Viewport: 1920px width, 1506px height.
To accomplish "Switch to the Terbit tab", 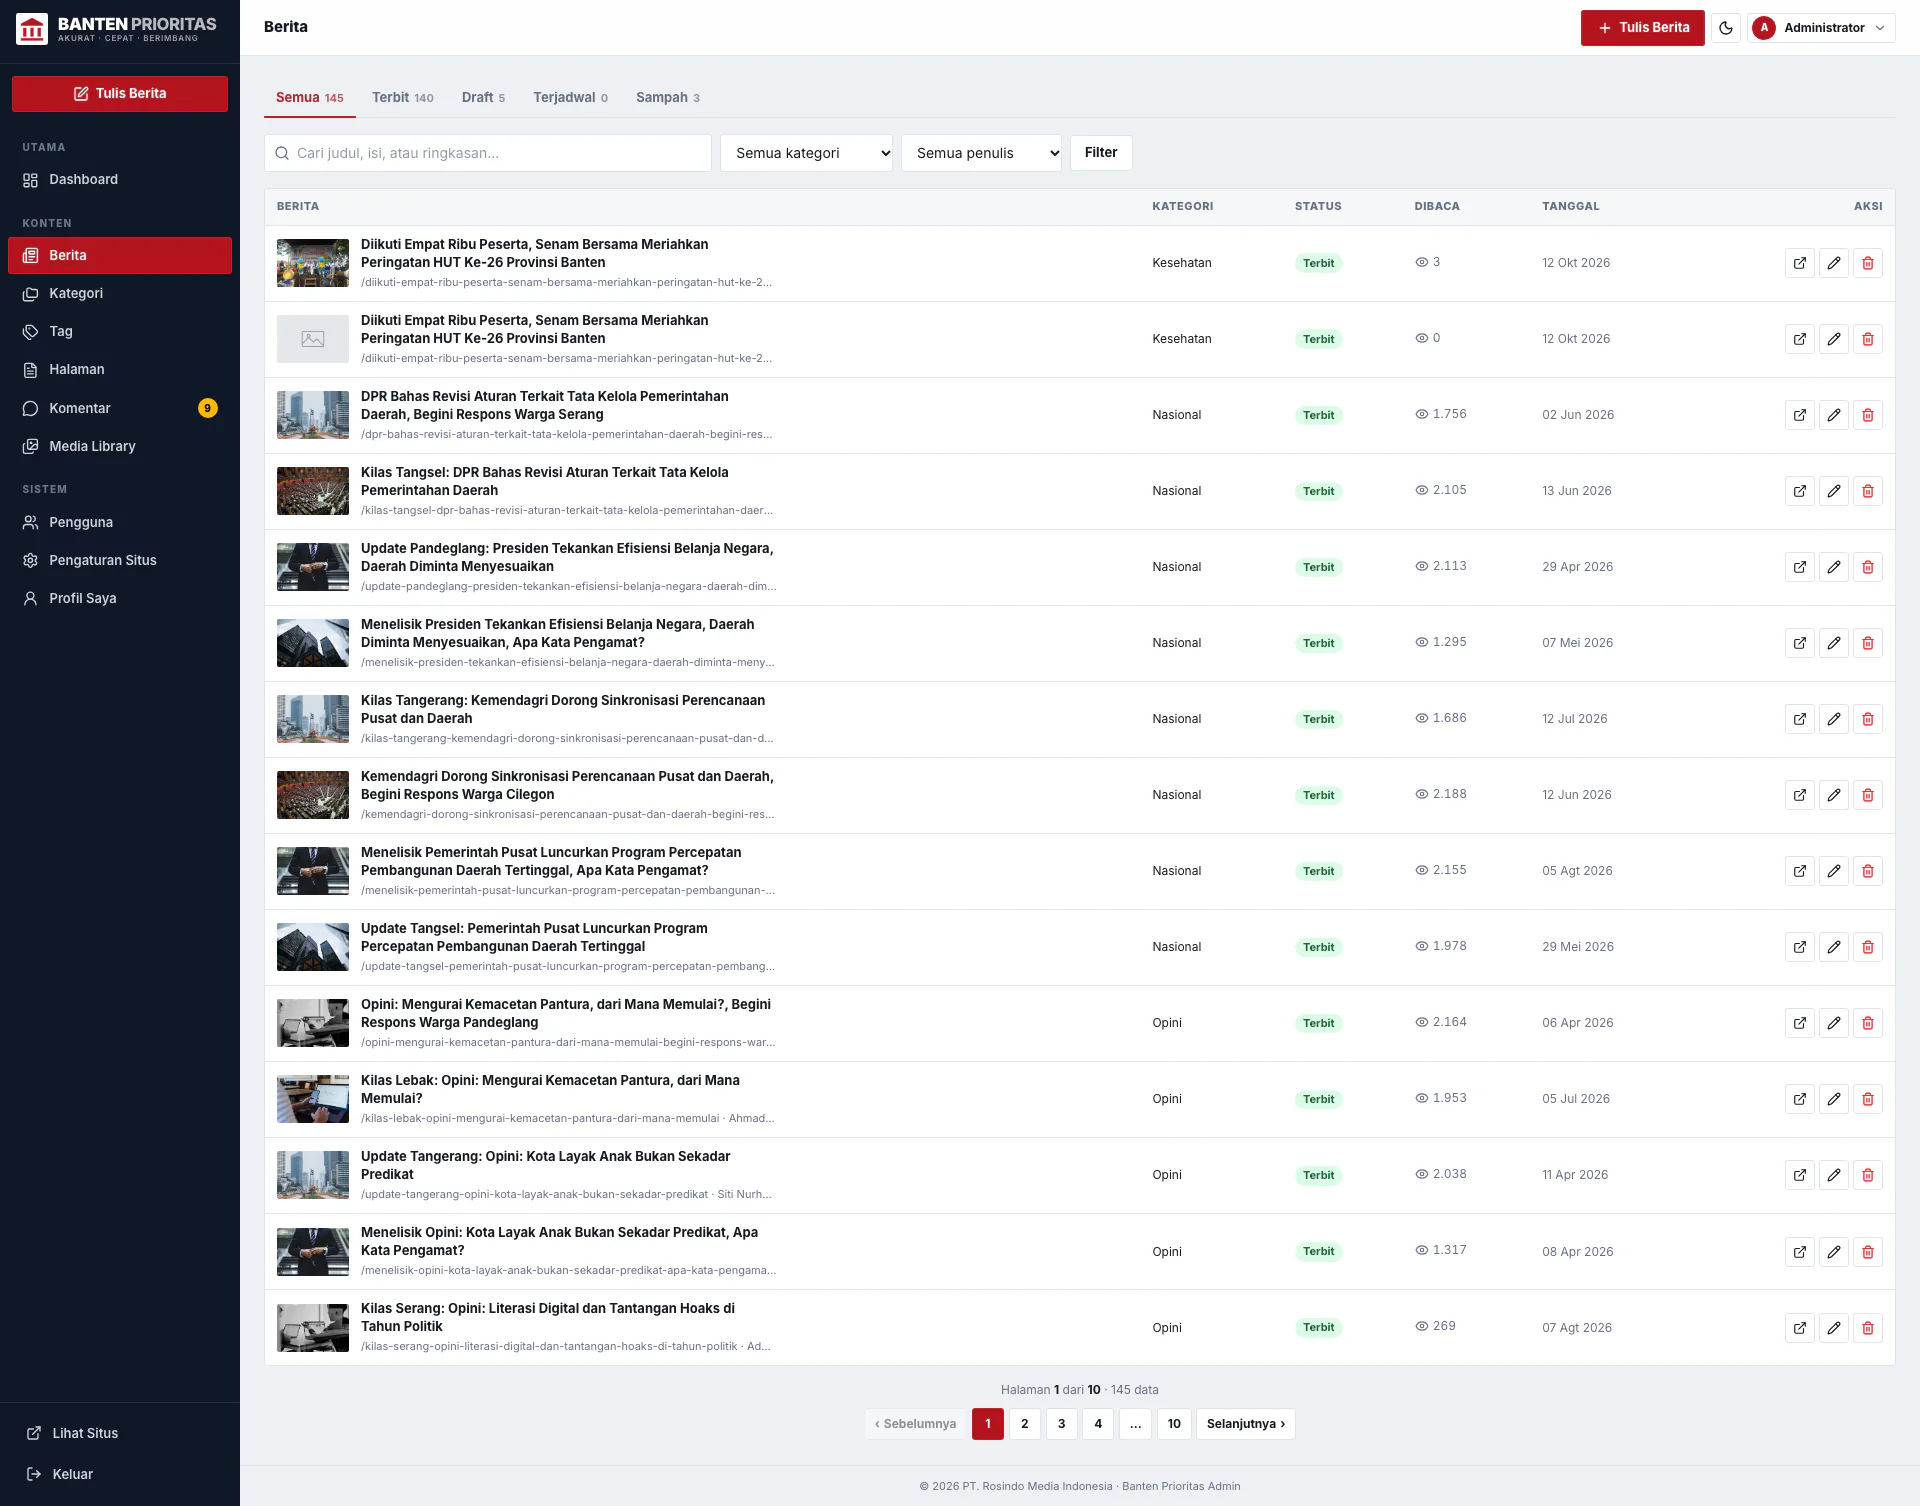I will point(403,97).
